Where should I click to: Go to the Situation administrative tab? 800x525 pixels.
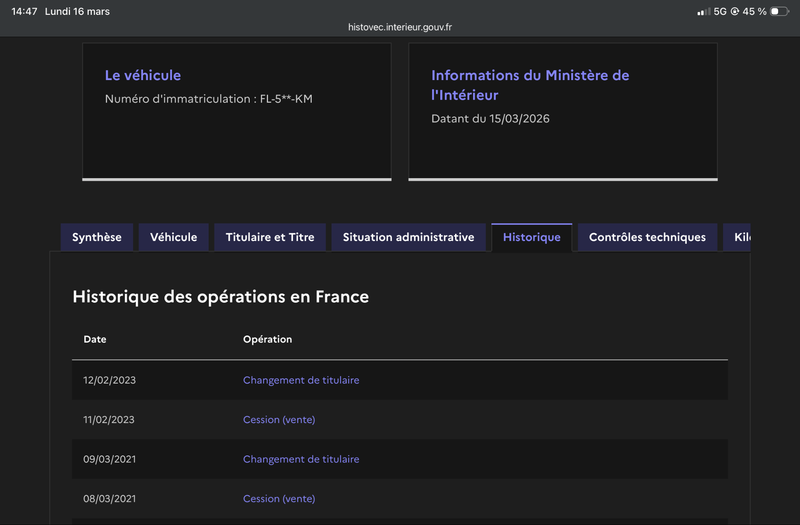click(408, 237)
